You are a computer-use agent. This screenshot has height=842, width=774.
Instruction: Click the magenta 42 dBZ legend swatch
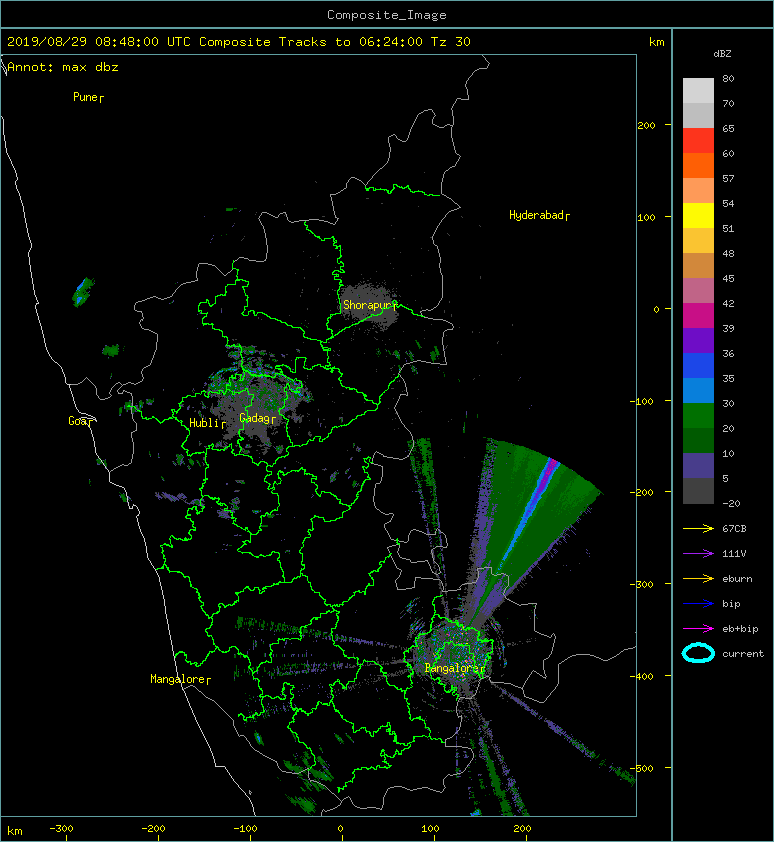click(698, 315)
